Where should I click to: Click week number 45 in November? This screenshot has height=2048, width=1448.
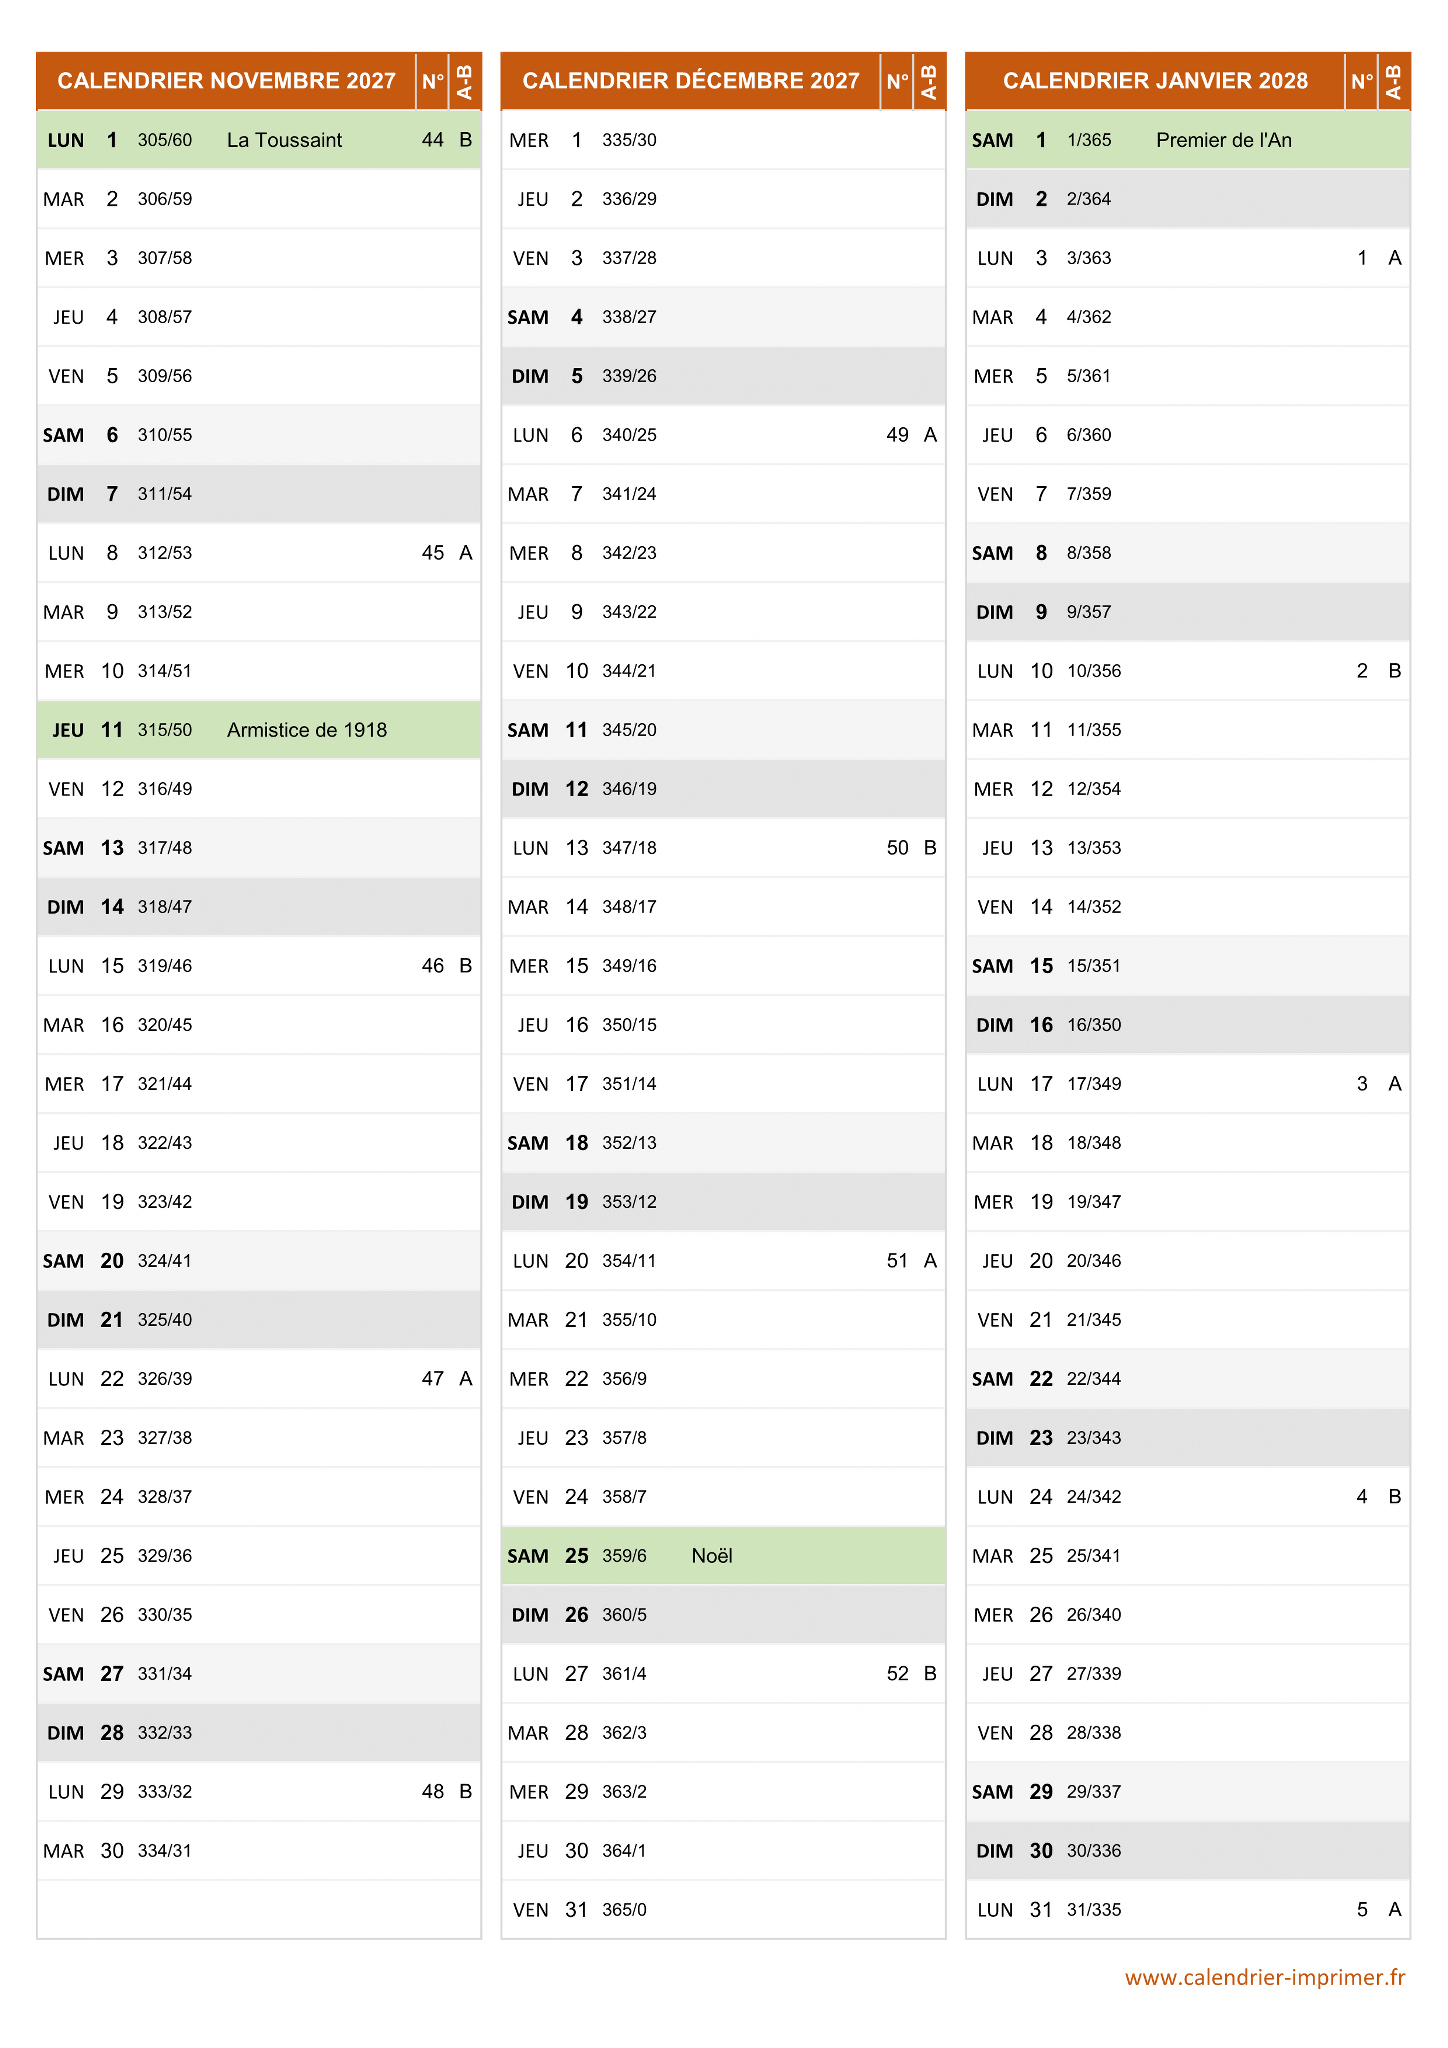tap(433, 553)
